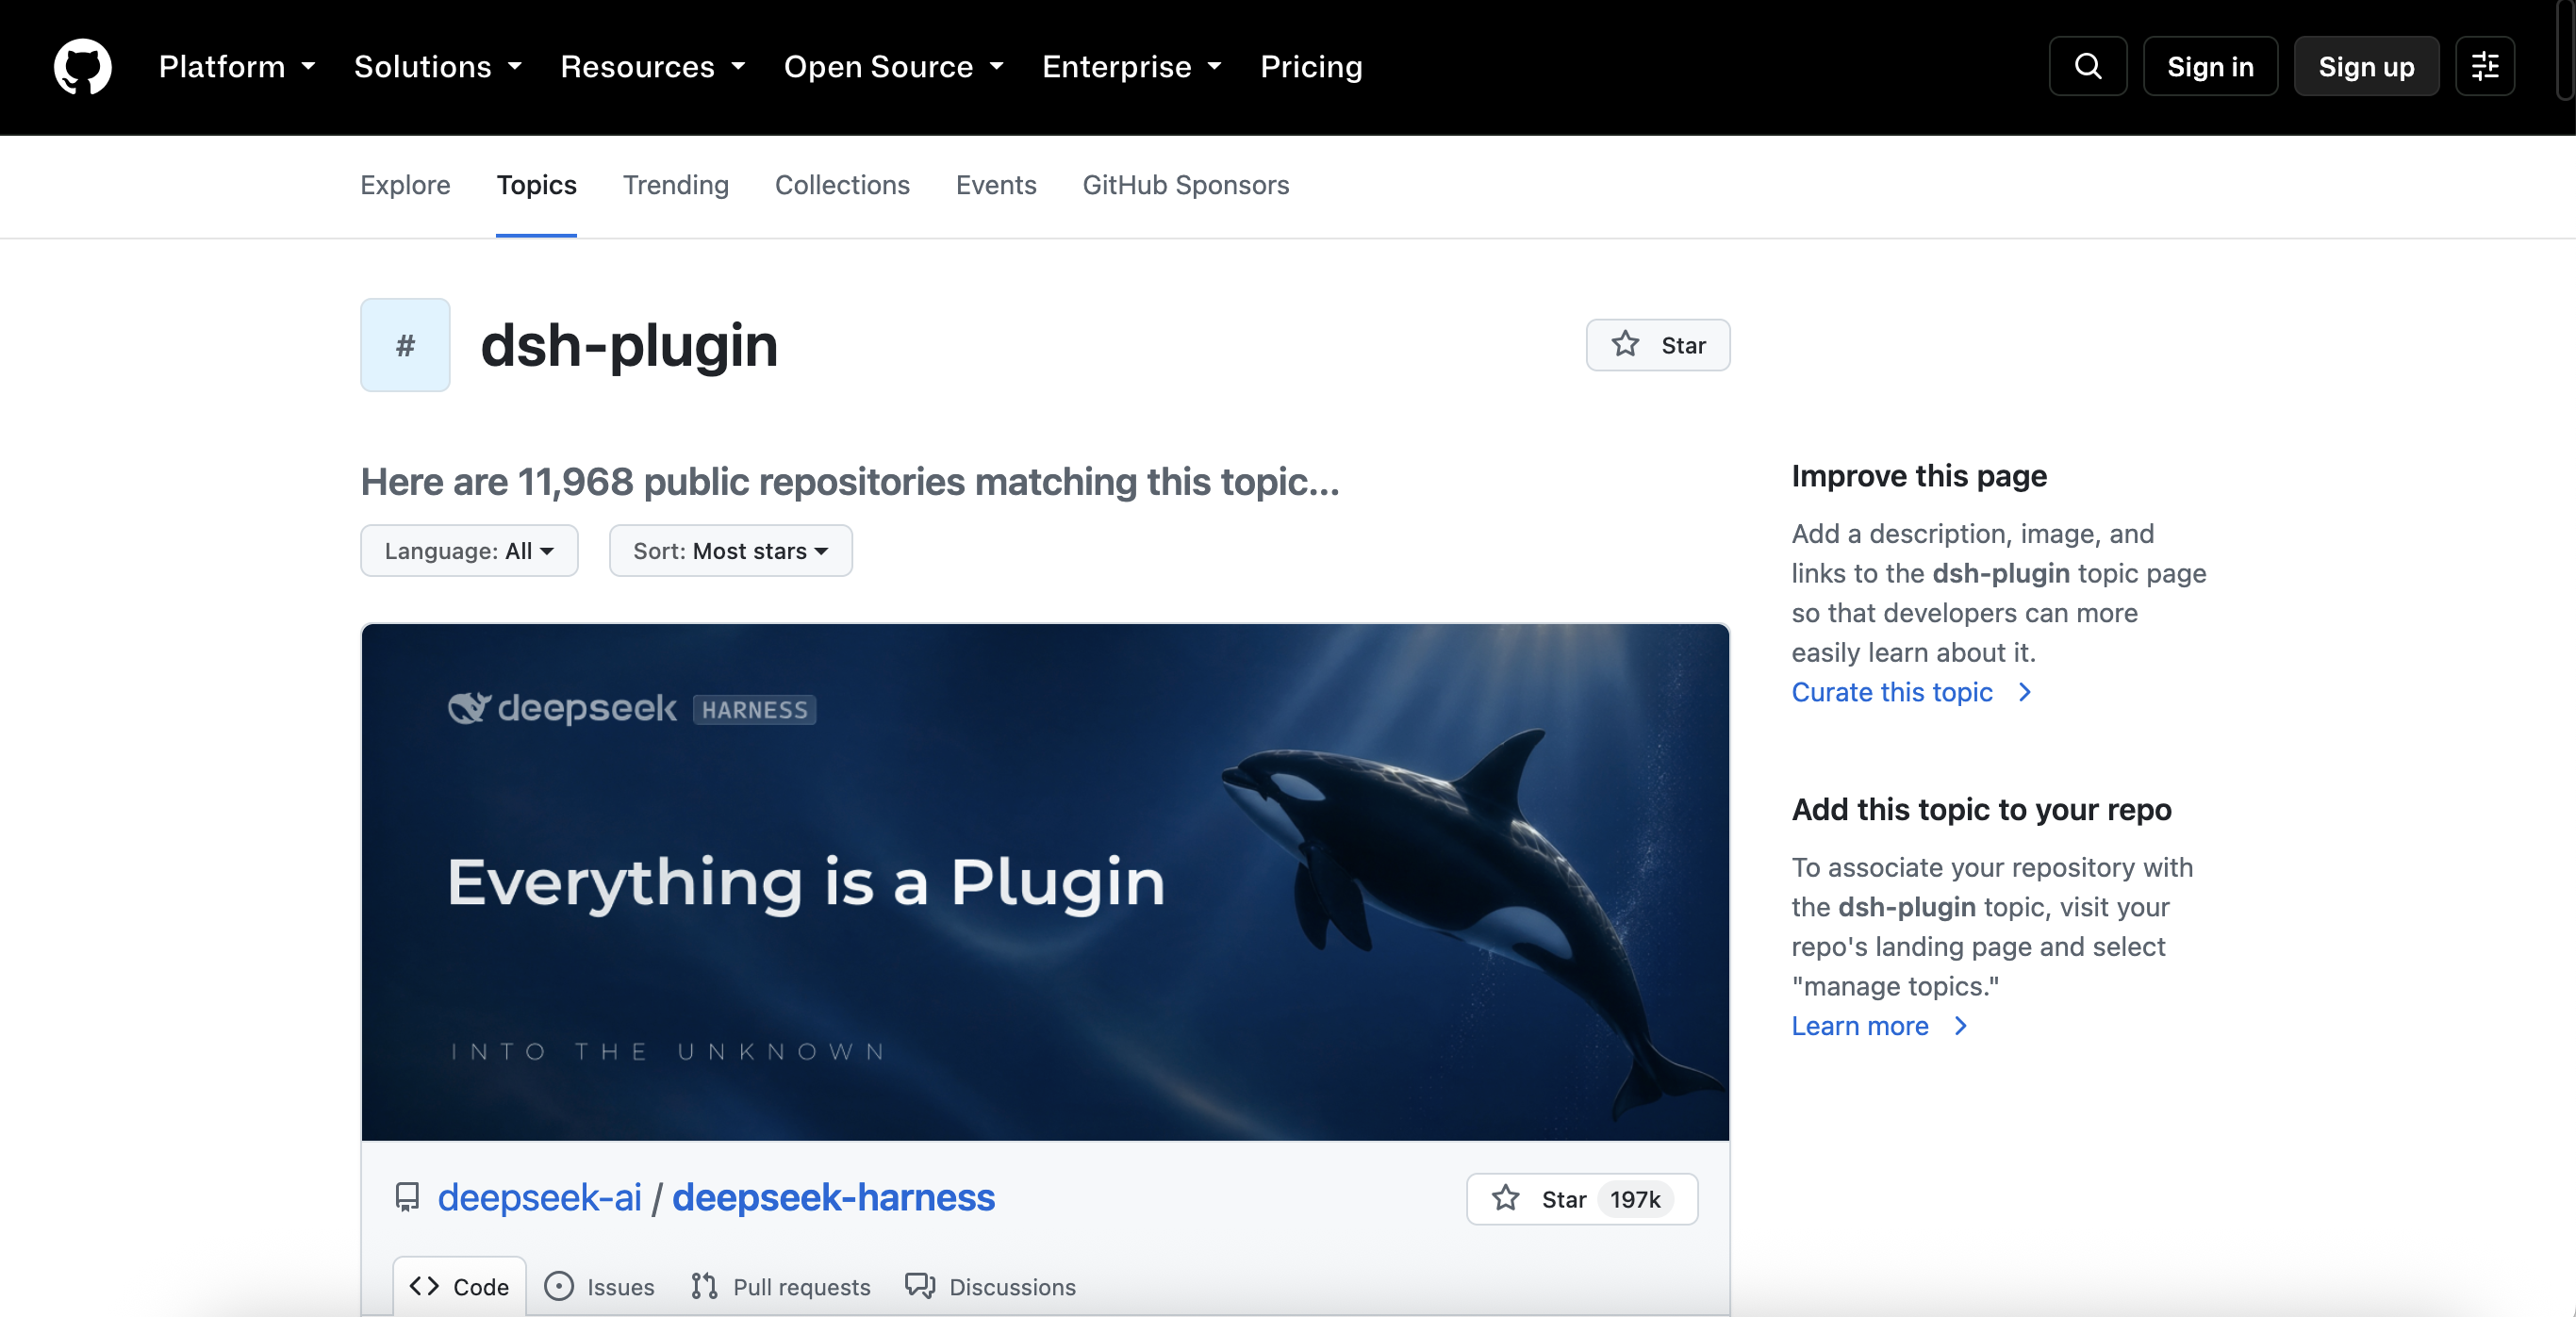Follow the Curate this topic link
Screen dimensions: 2576x1317
pos(1911,692)
